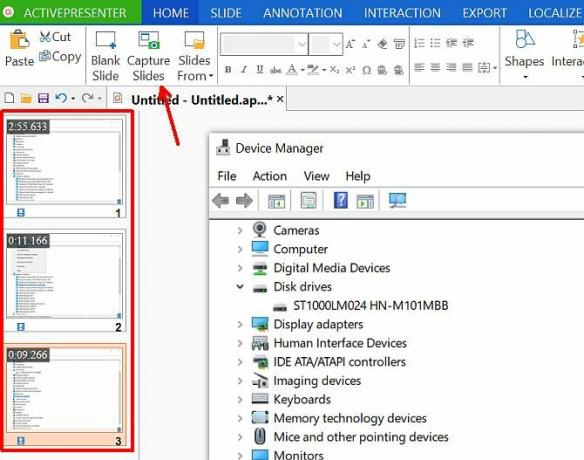The width and height of the screenshot is (584, 460).
Task: Redo the last undone action
Action: [88, 98]
